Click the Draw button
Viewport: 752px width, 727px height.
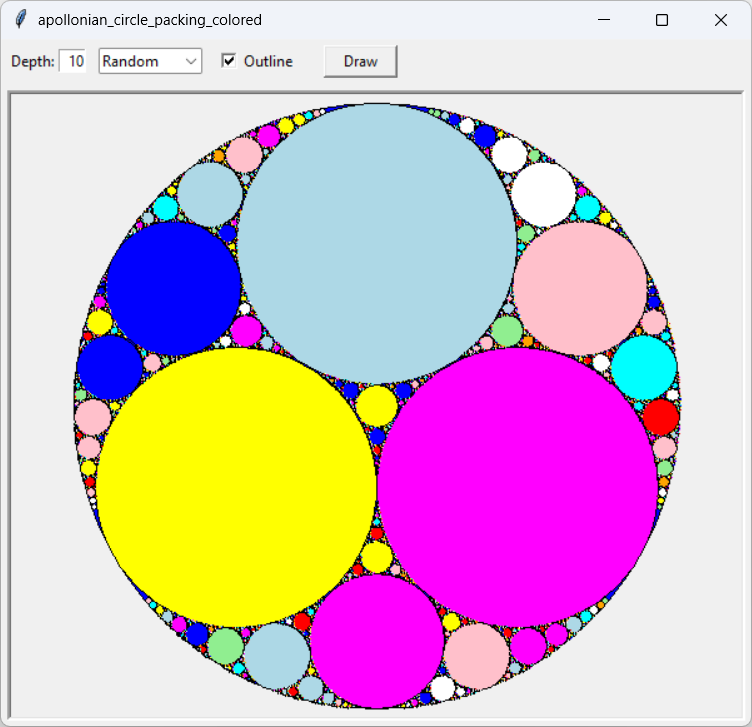tap(360, 61)
